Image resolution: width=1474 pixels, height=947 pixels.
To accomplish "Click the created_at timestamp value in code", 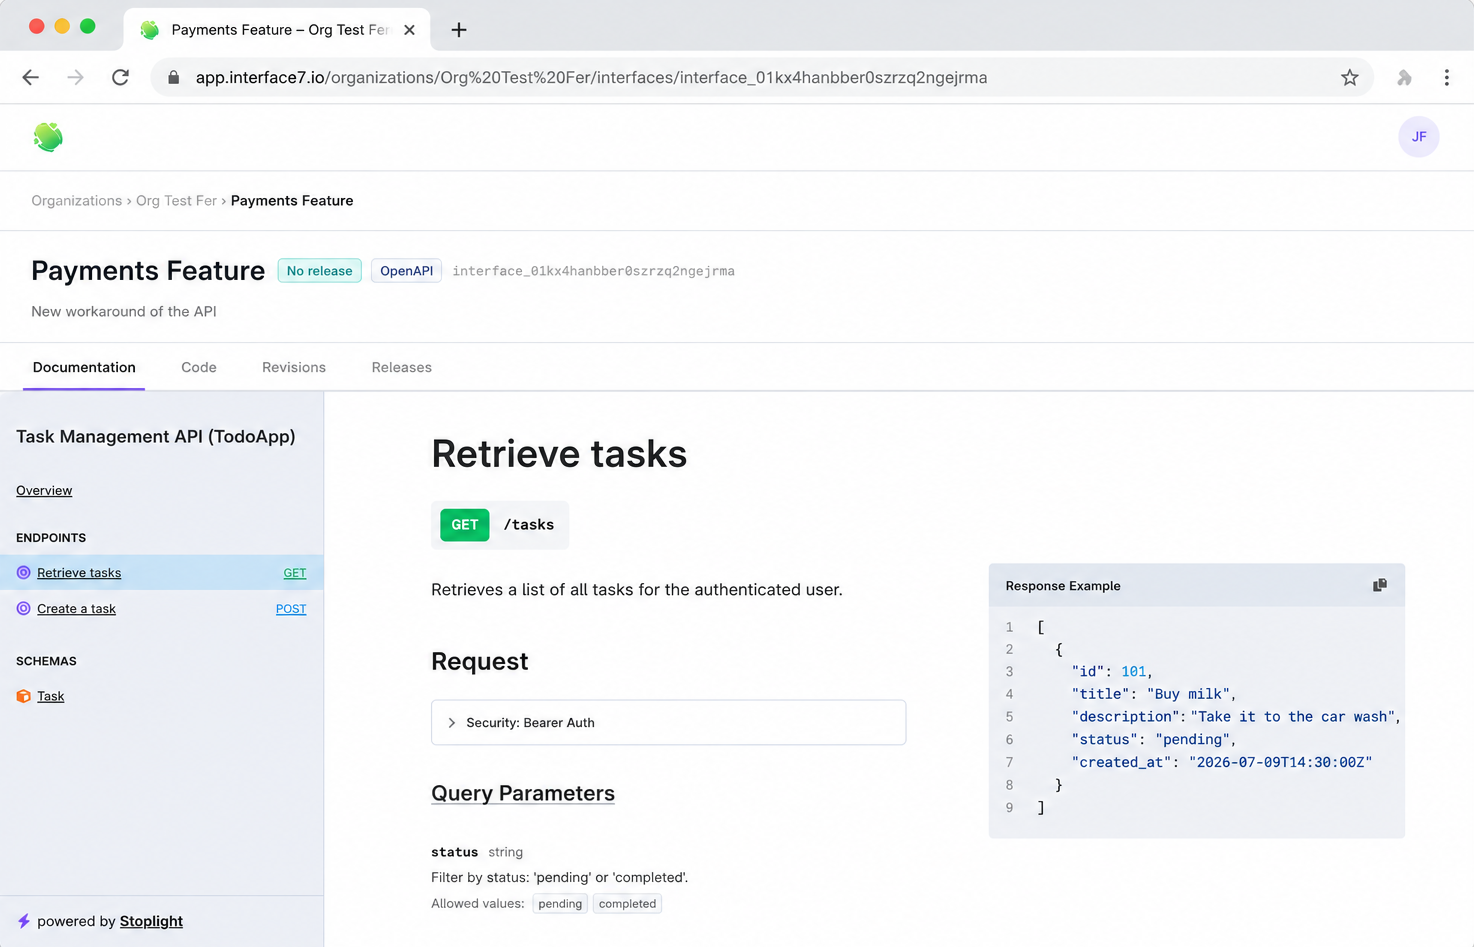I will click(x=1280, y=762).
